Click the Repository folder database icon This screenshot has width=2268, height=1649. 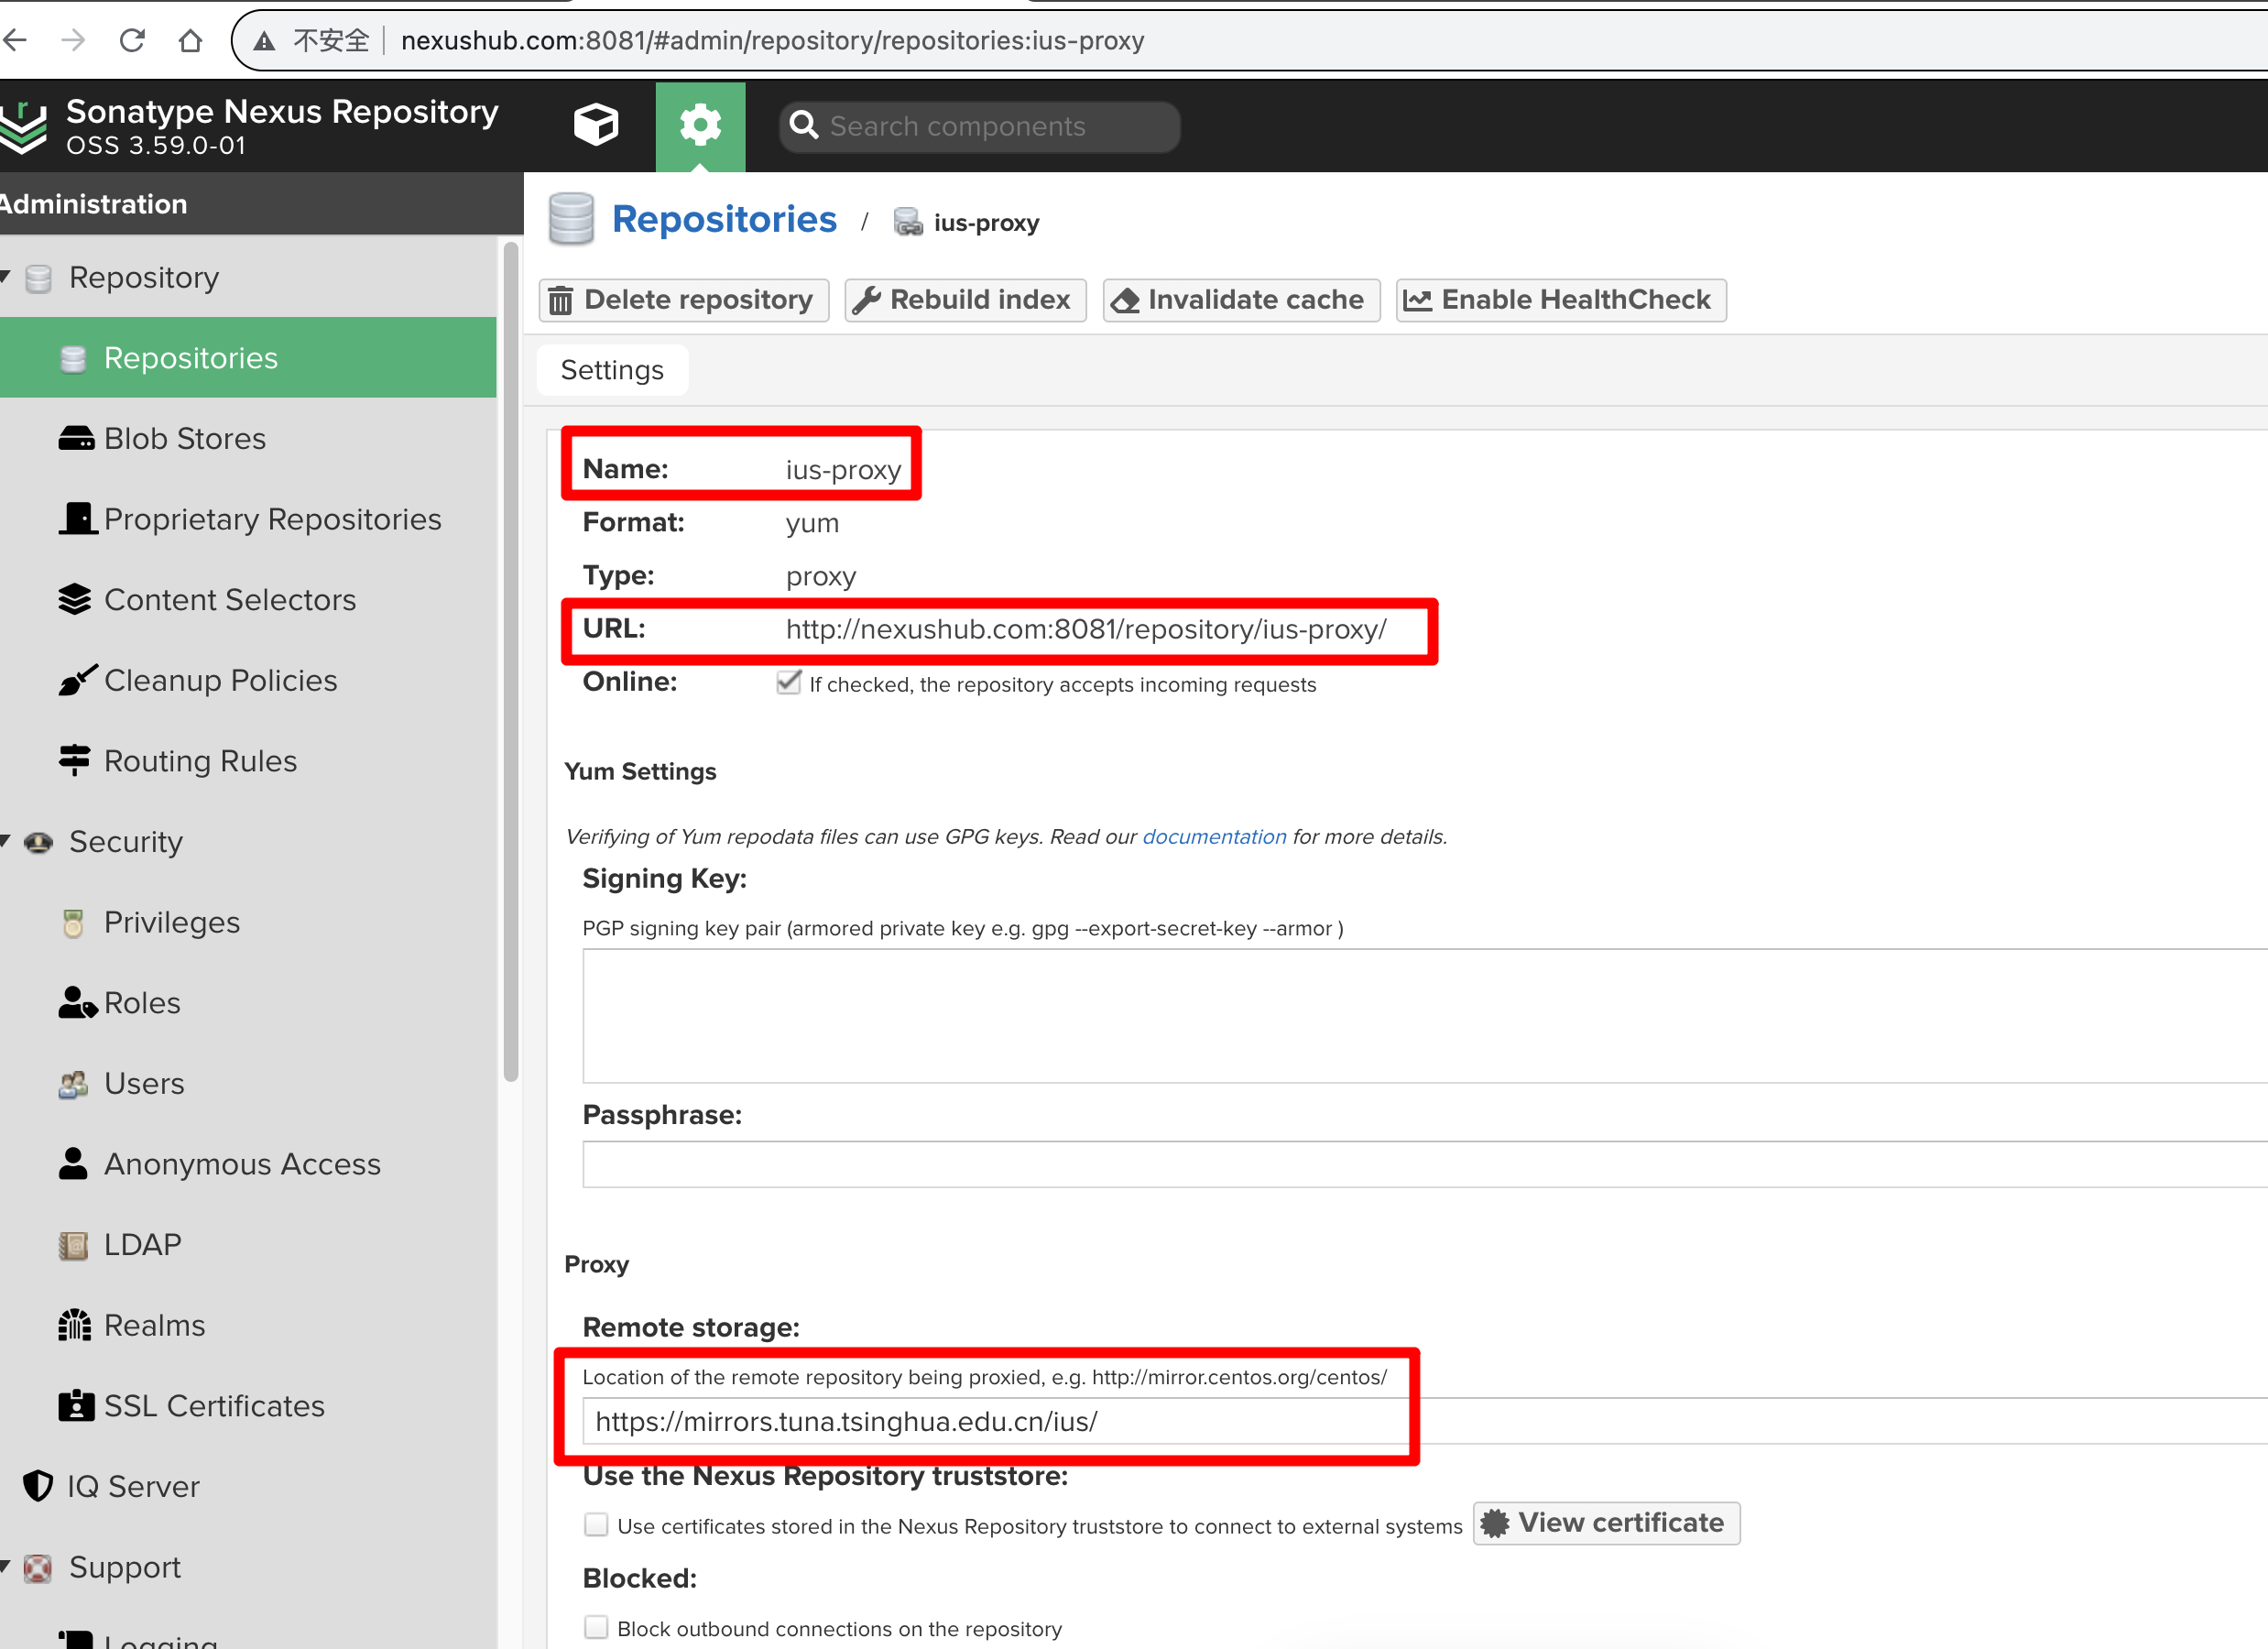(38, 278)
